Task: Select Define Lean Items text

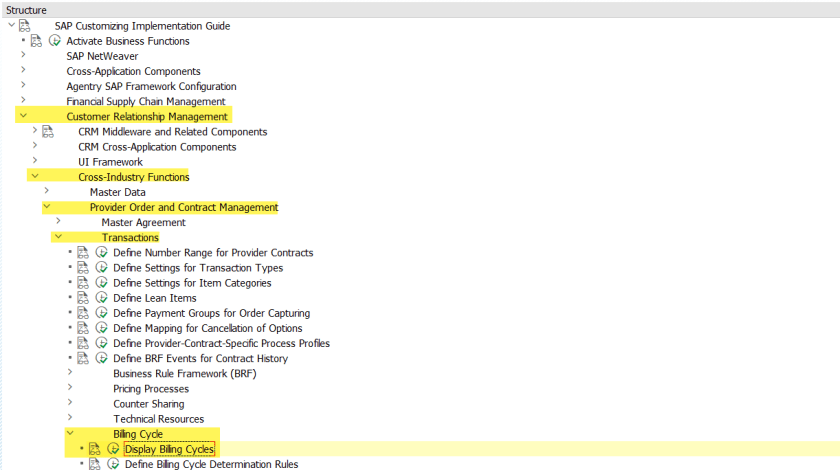Action: click(154, 298)
